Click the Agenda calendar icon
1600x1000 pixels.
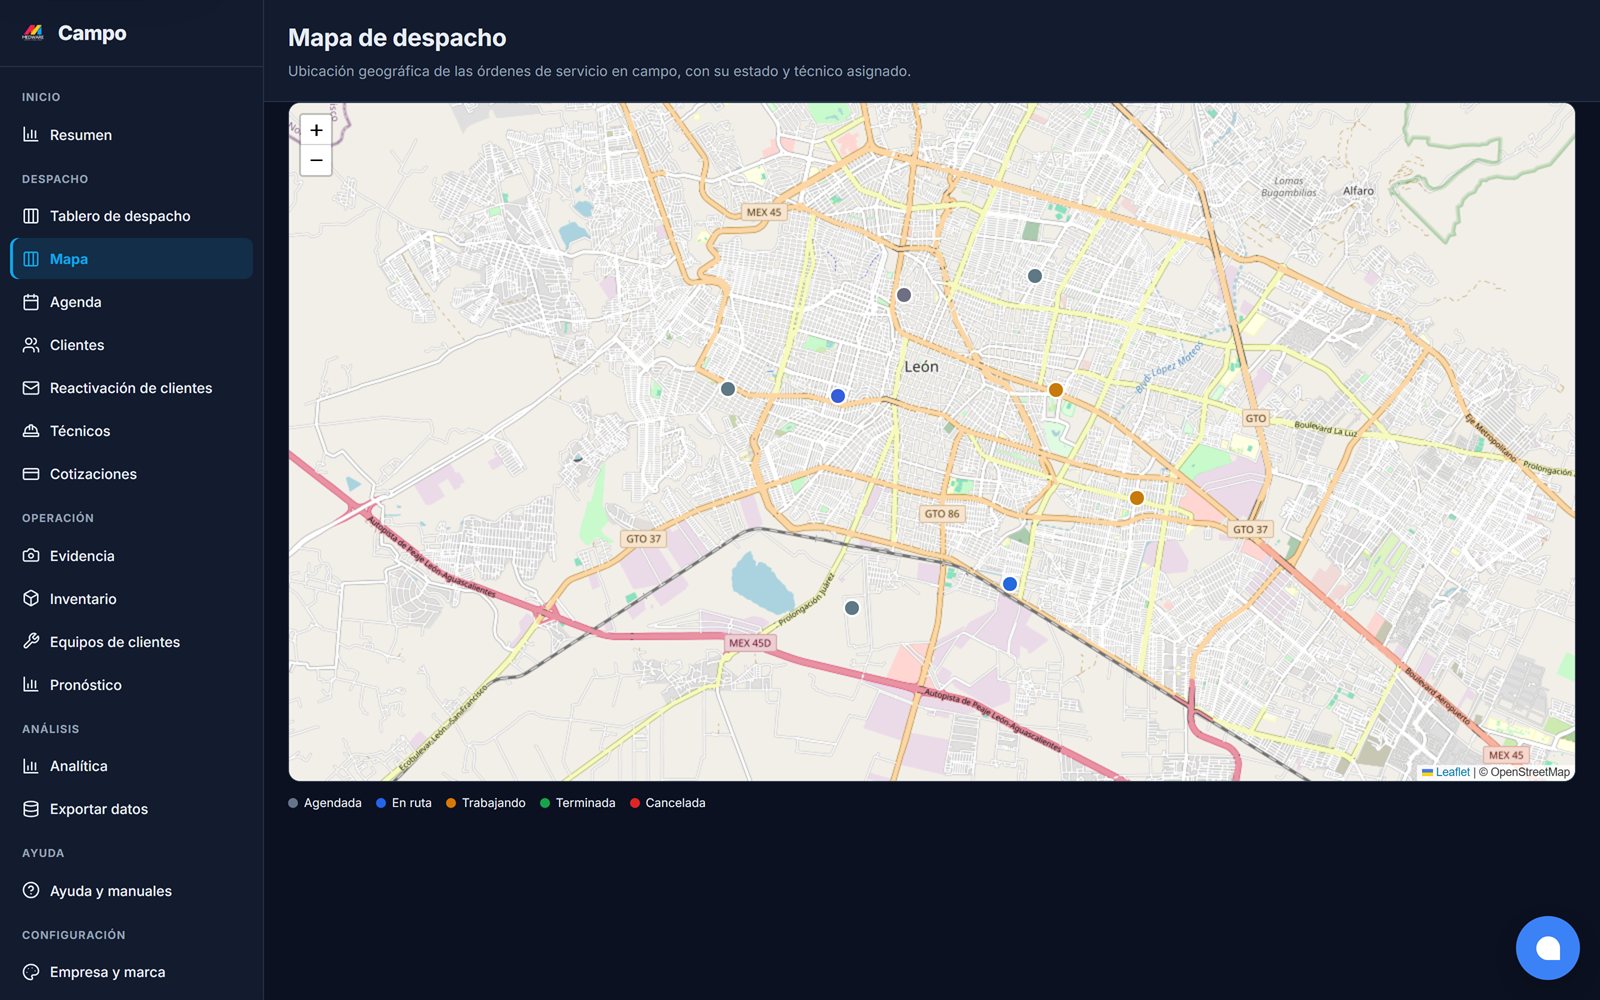(31, 302)
